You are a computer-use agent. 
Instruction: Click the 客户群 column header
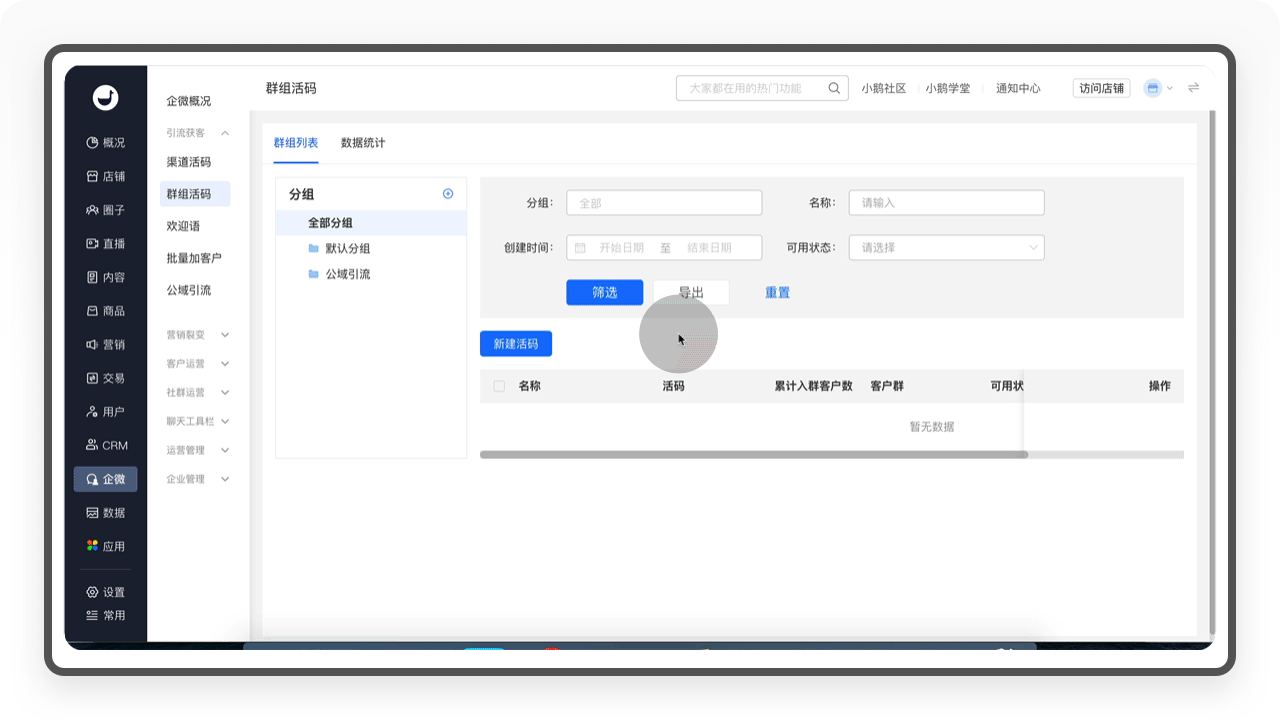click(x=887, y=386)
